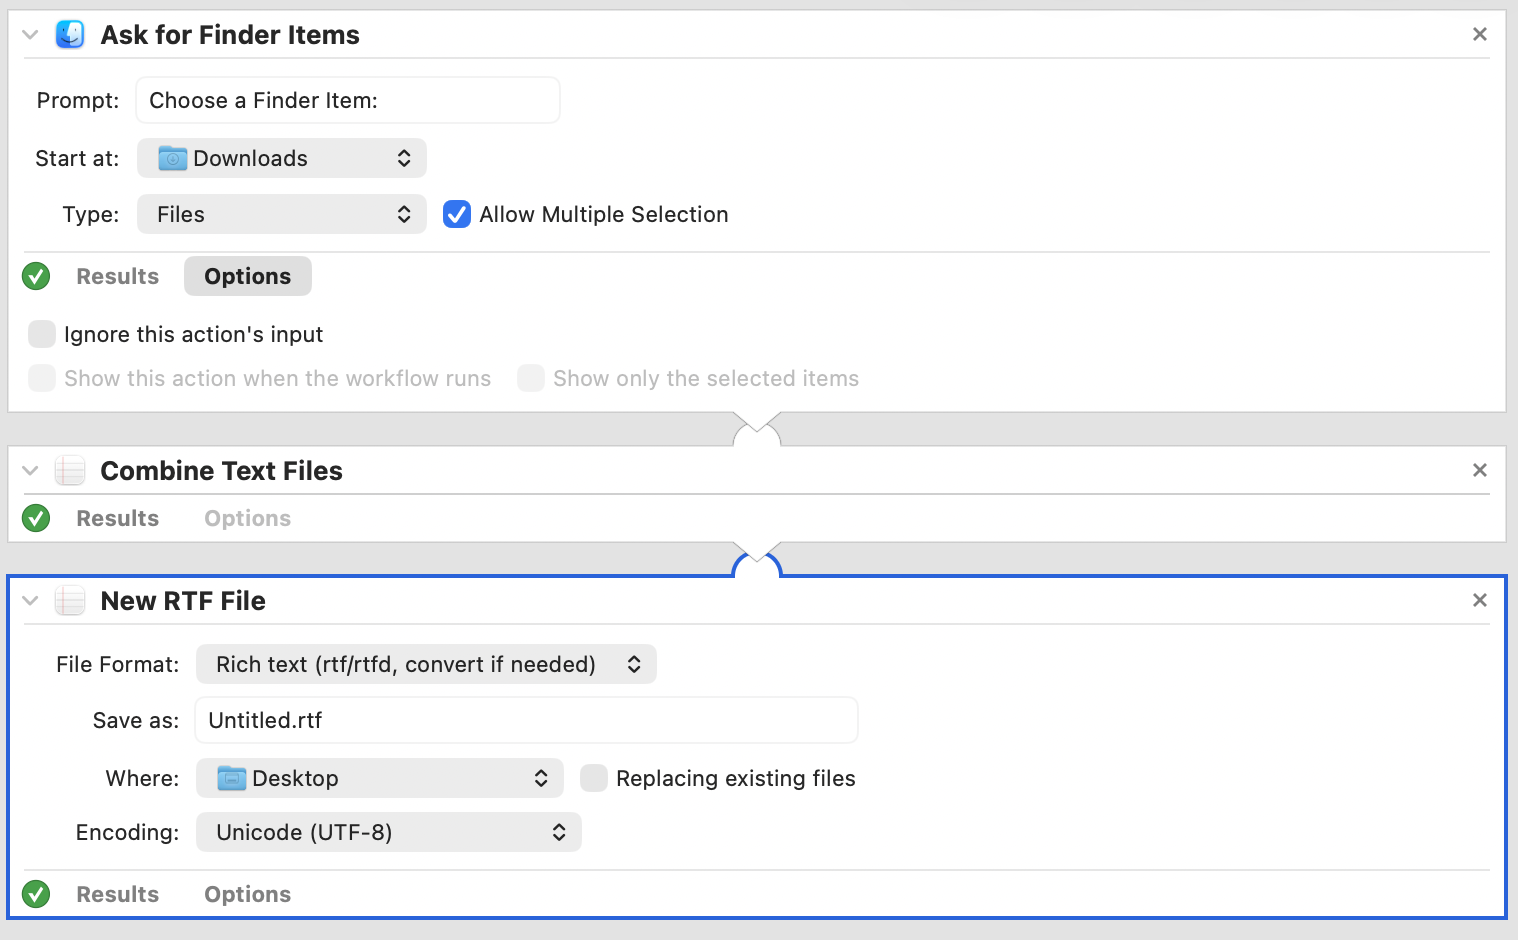Click the green checkmark status in Combine Text Files
1518x940 pixels.
(36, 518)
